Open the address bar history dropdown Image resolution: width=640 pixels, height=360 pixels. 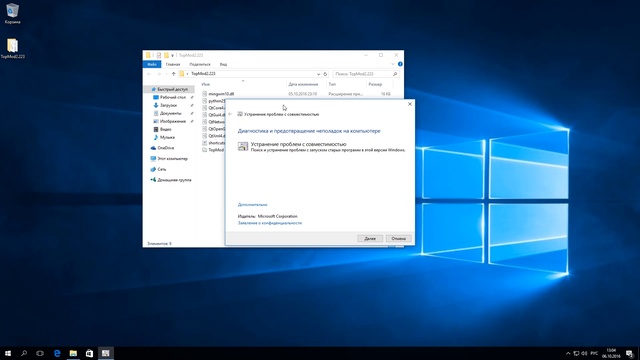(x=318, y=74)
